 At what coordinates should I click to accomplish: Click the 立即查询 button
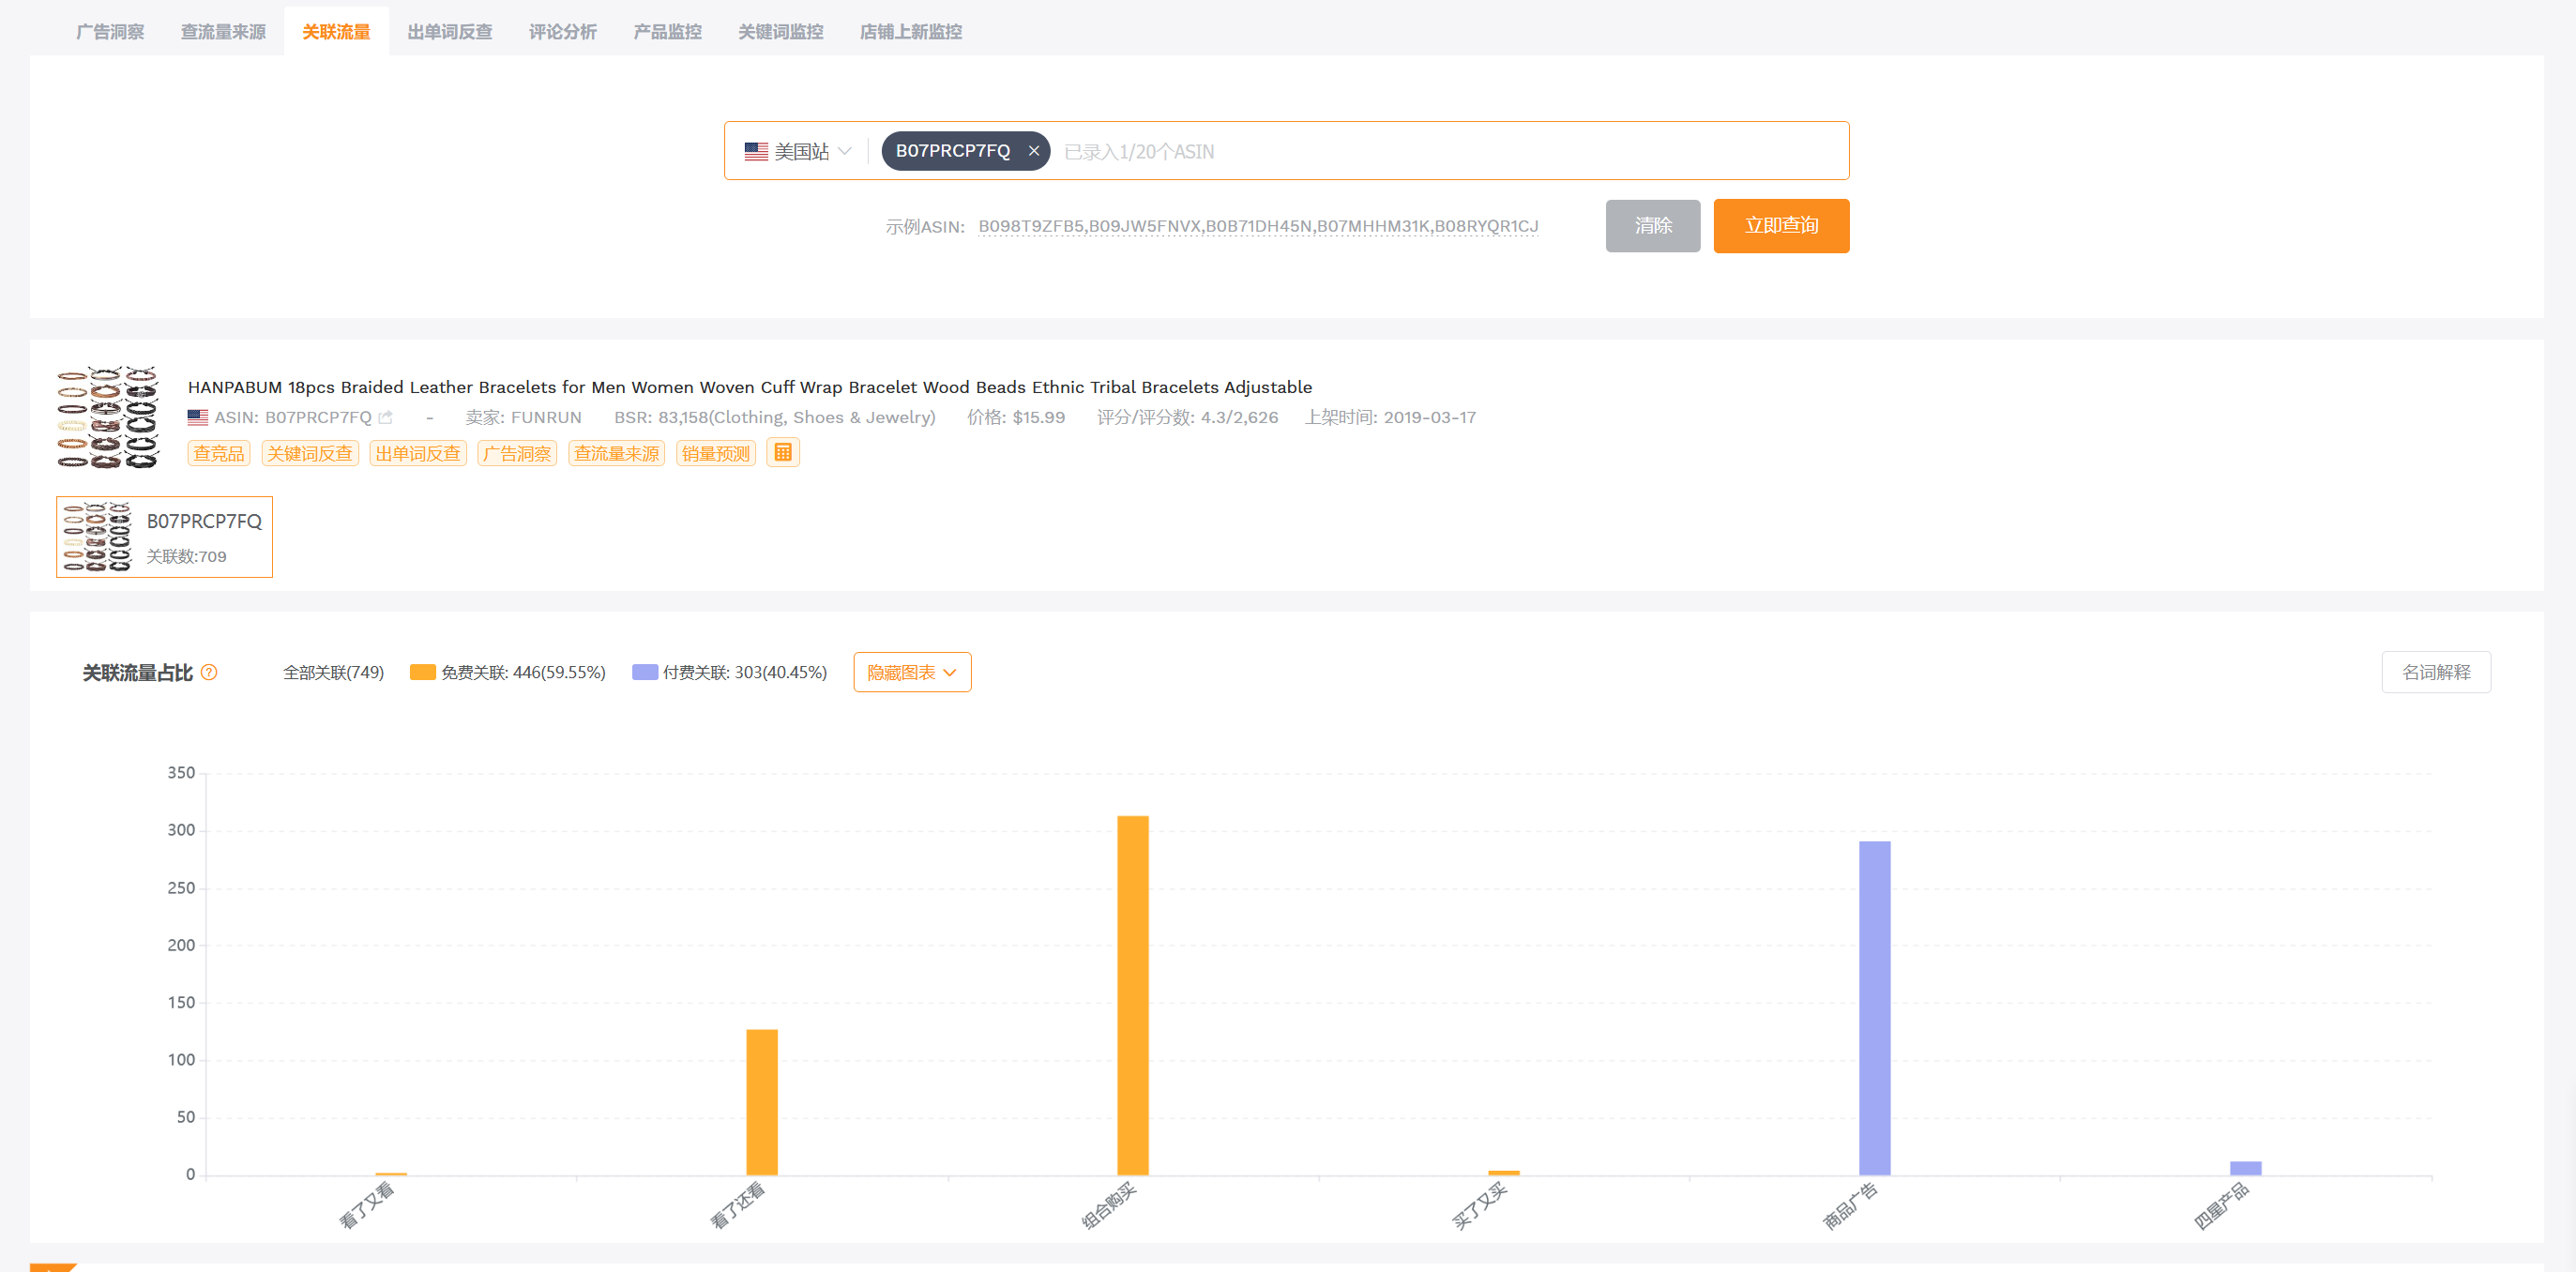click(1781, 226)
